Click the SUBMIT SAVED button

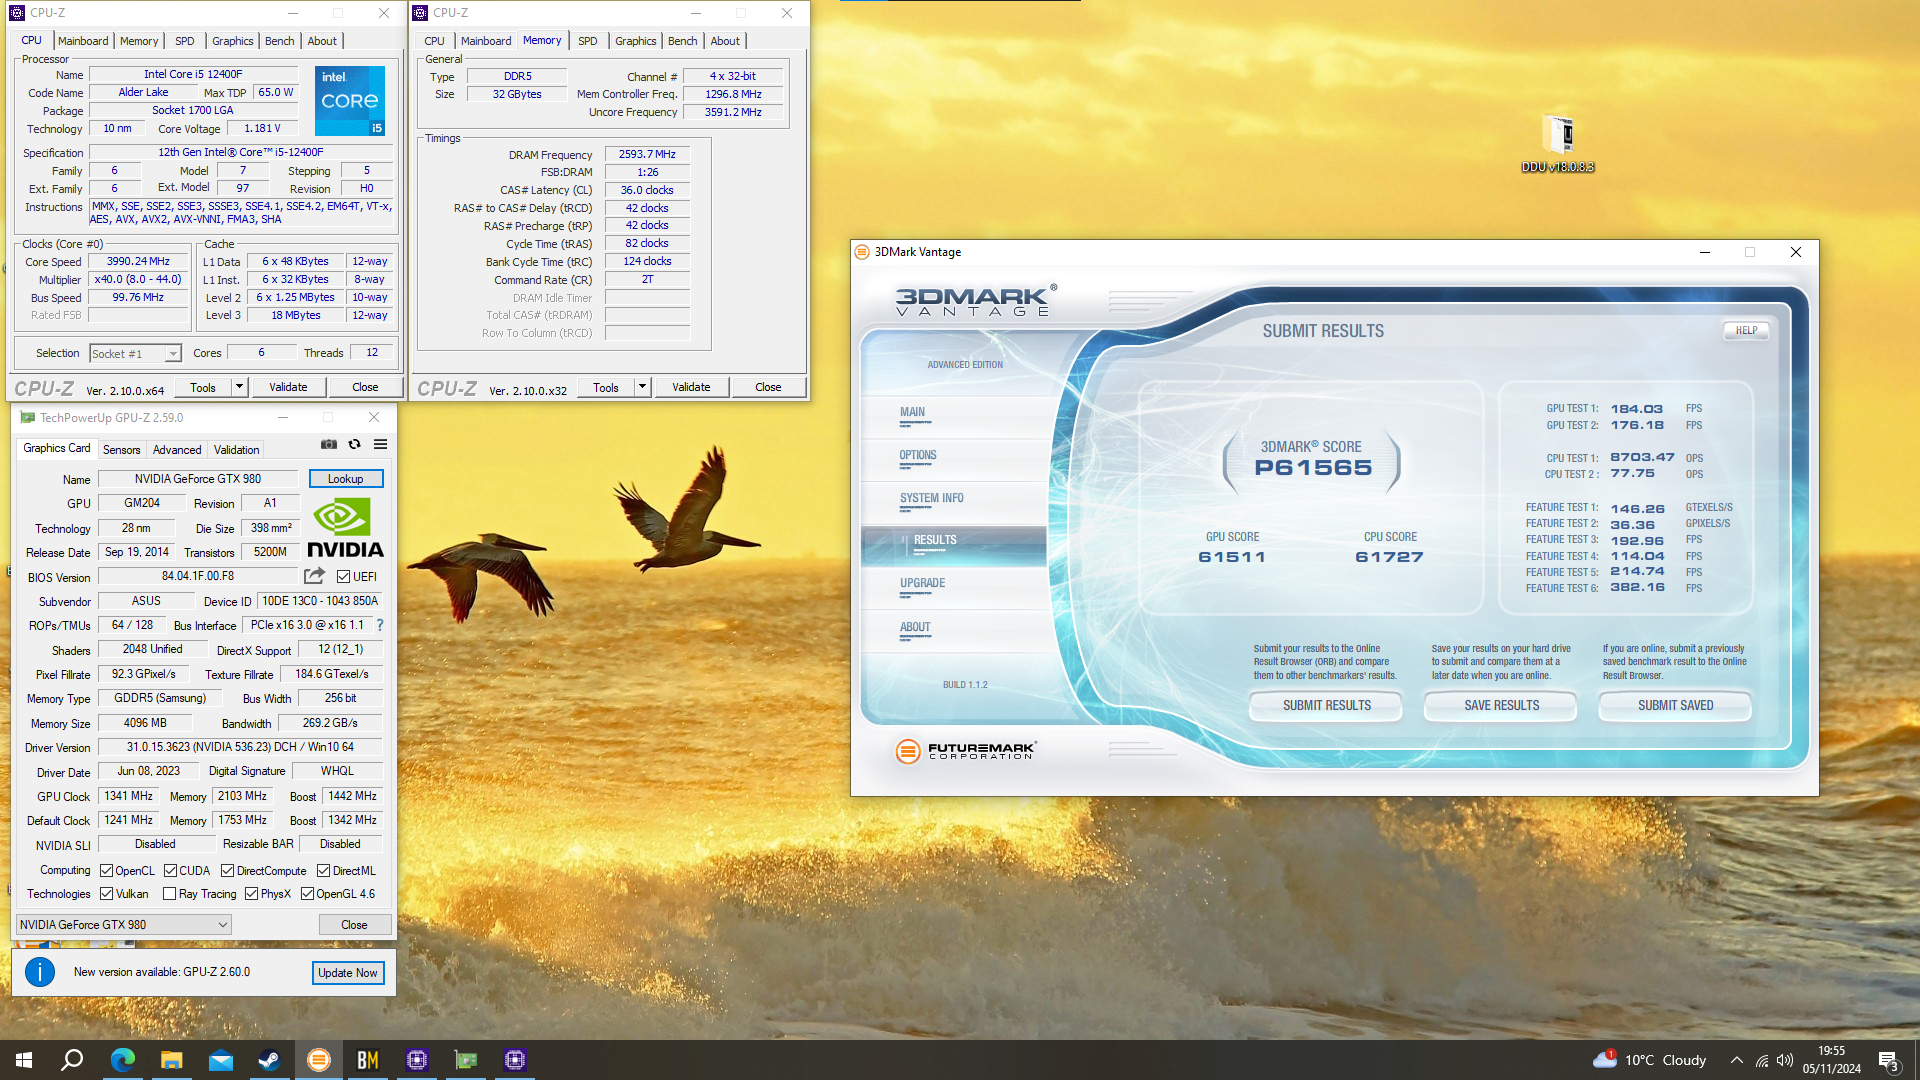point(1675,705)
